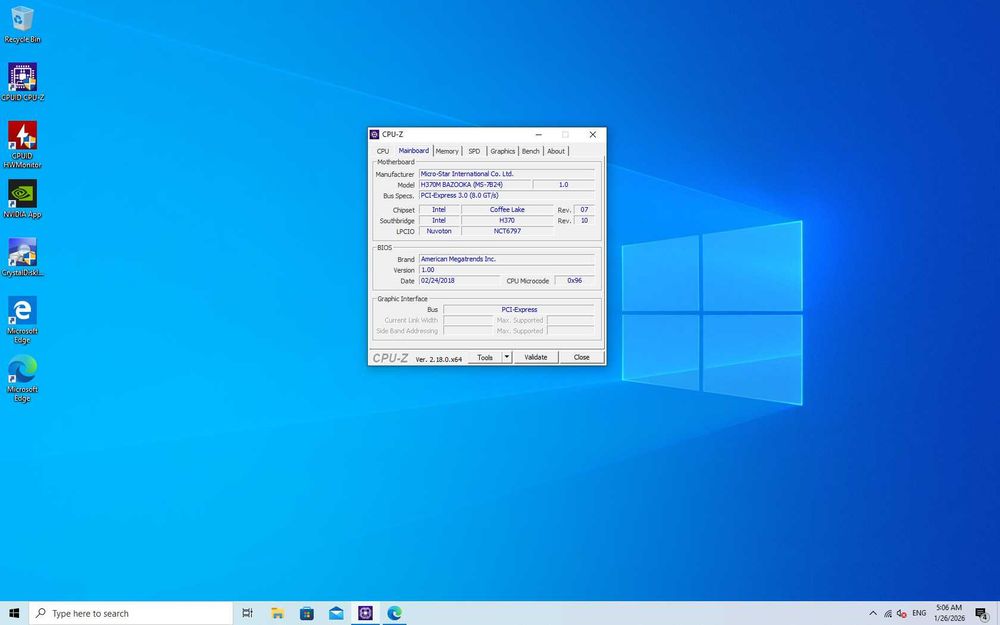Select the CrystalDiskInfo desktop shortcut
The image size is (1000, 625).
coord(22,257)
